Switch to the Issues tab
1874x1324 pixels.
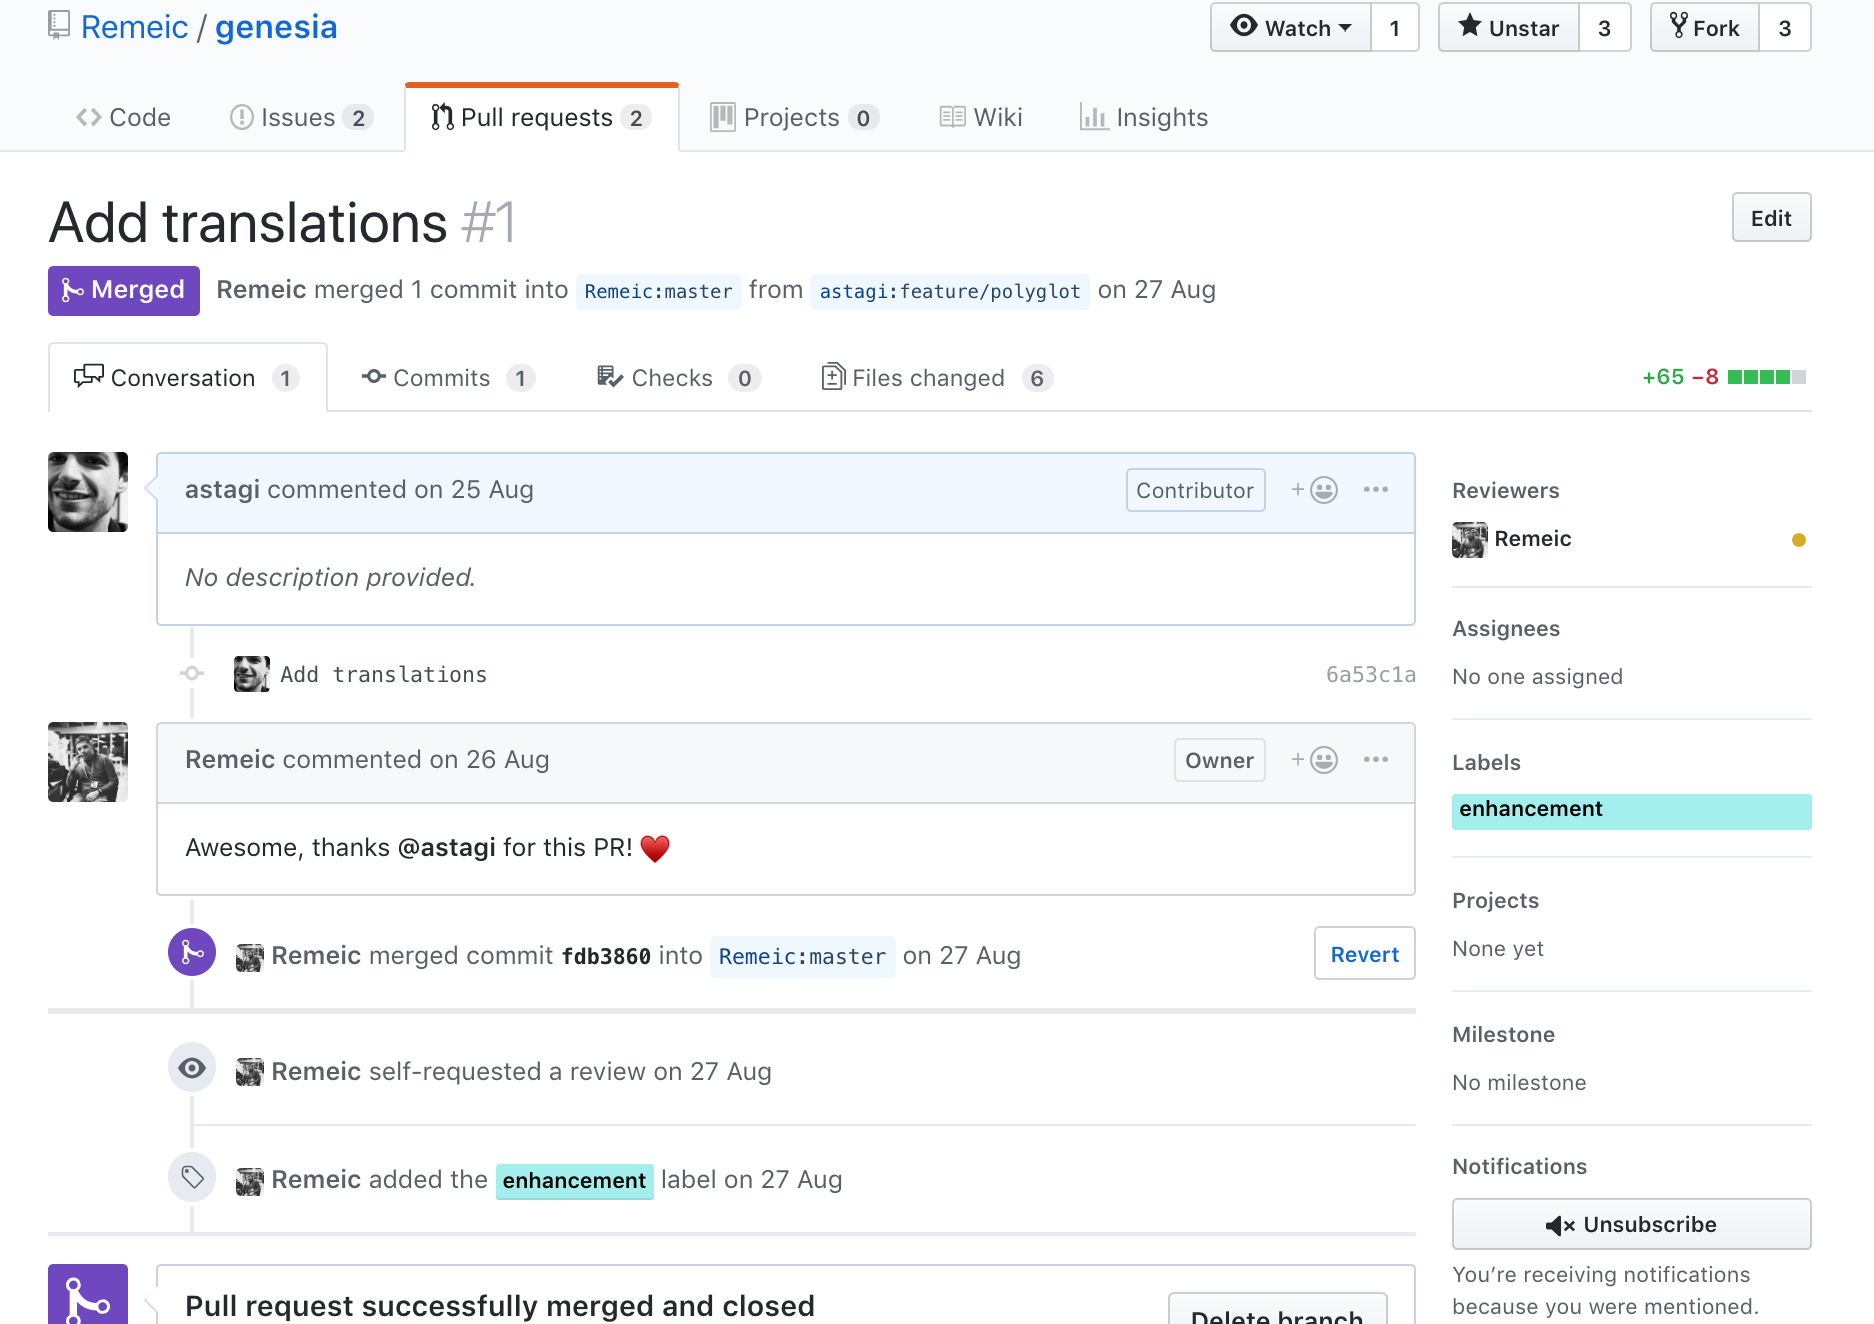point(301,117)
